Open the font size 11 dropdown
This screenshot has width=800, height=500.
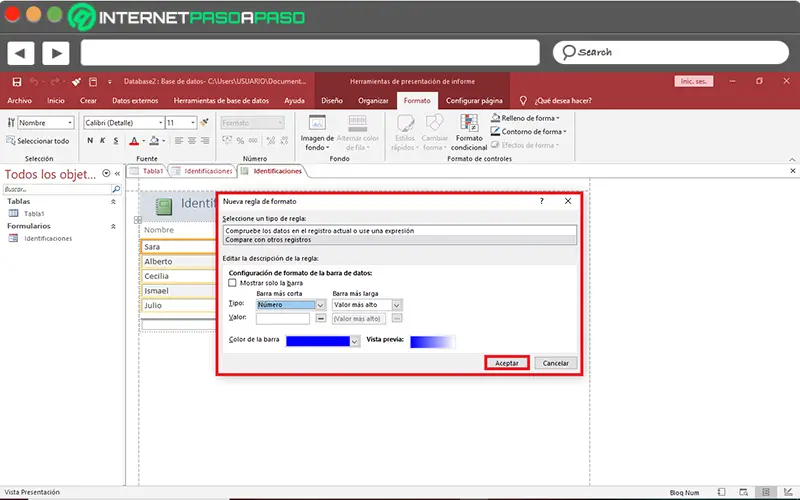(193, 123)
